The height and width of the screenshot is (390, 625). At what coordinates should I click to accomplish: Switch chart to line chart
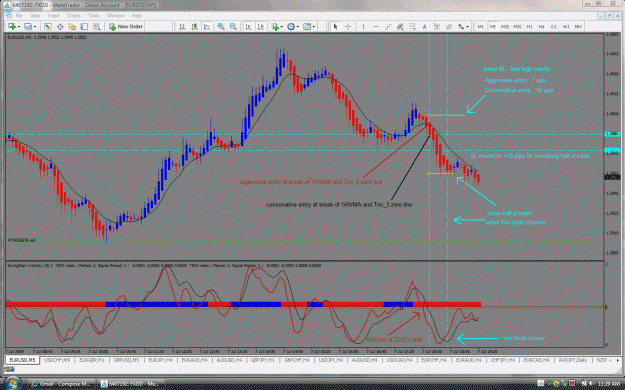click(x=207, y=27)
